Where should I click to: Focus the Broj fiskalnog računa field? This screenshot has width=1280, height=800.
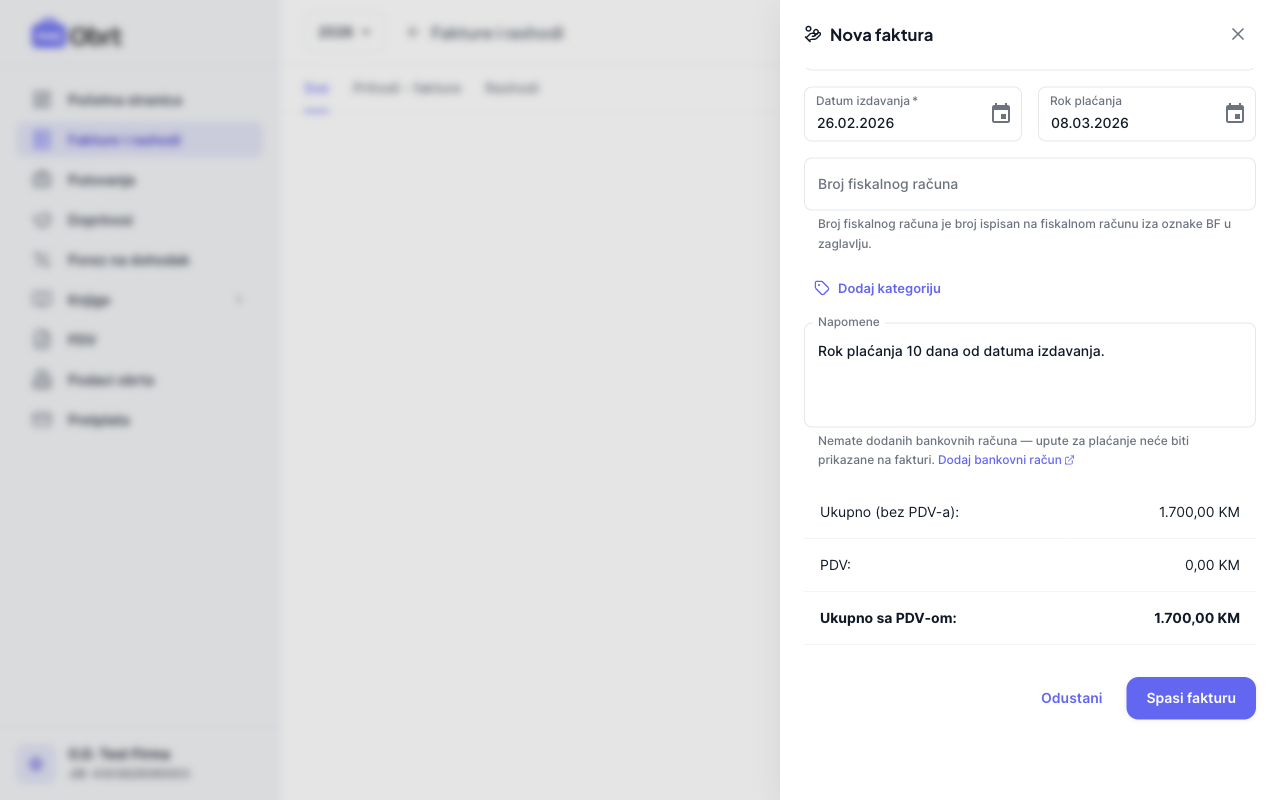(1029, 184)
